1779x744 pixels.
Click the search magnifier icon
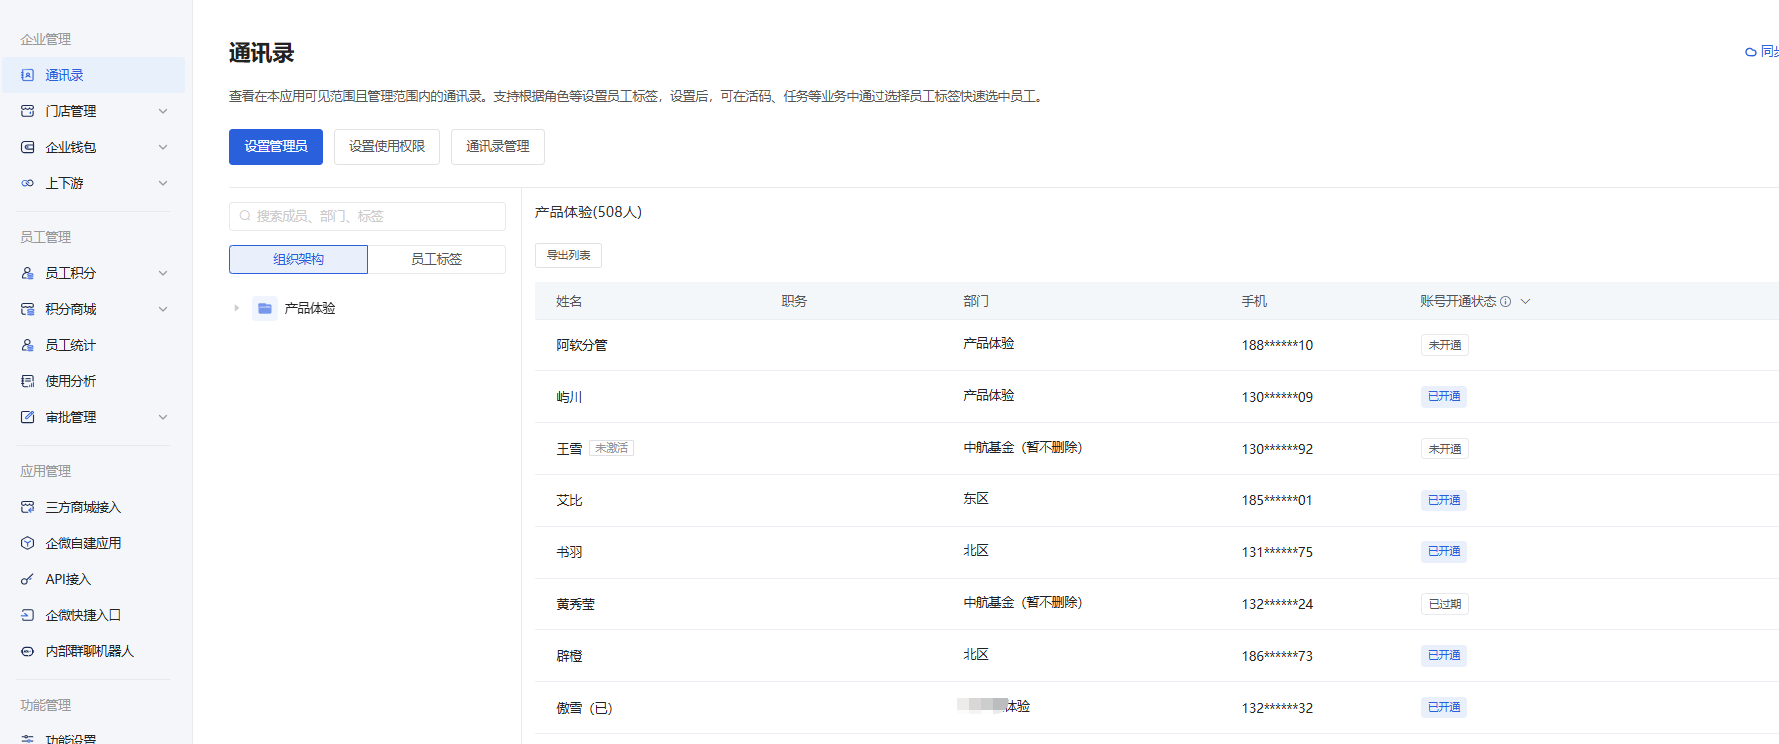click(245, 216)
